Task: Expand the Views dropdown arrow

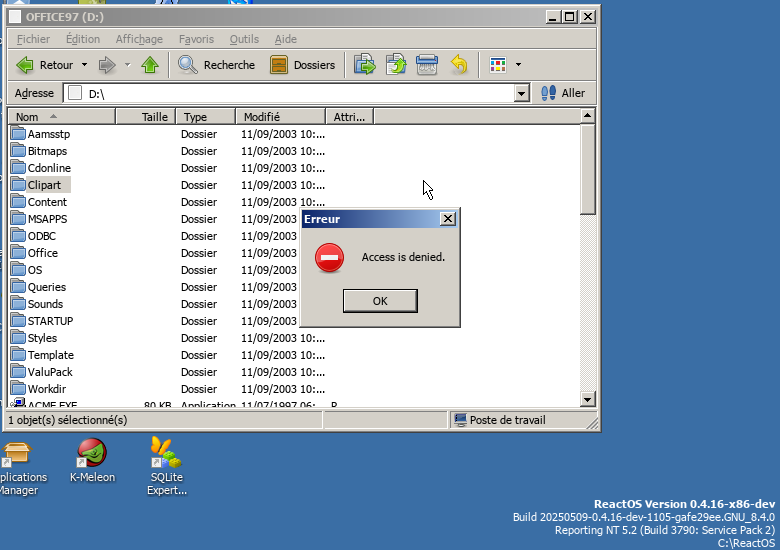Action: (x=518, y=65)
